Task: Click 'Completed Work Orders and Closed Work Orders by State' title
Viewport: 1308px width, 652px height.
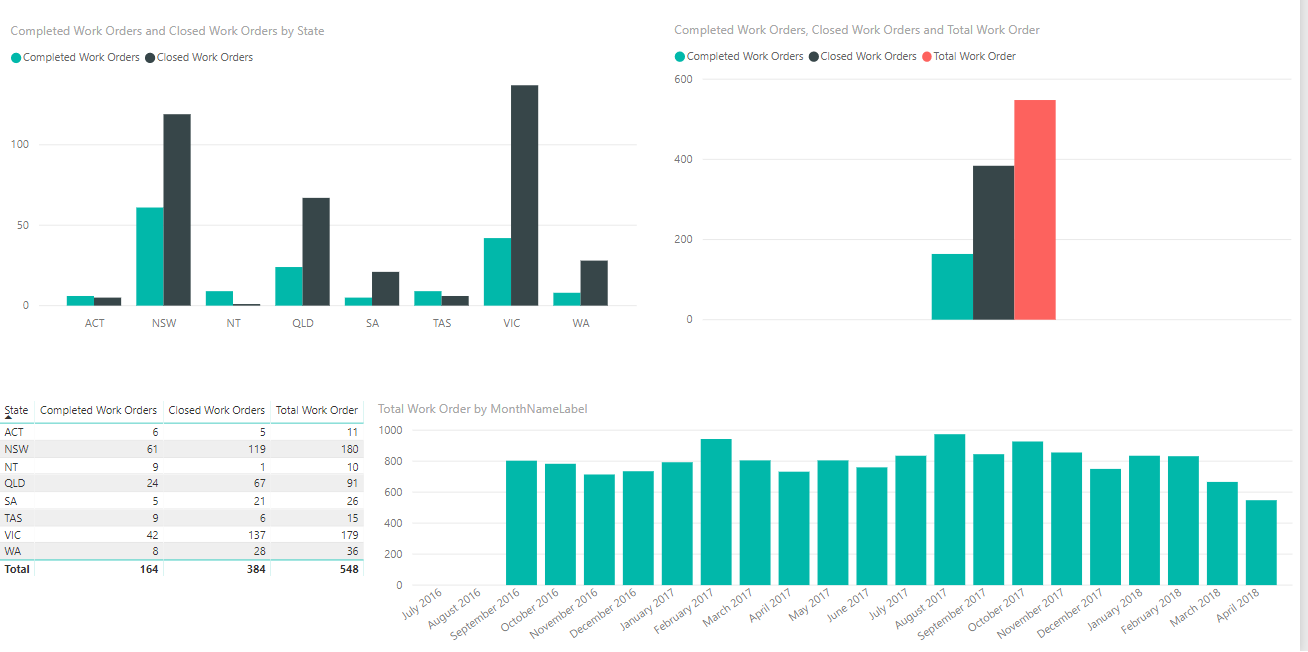Action: click(167, 31)
